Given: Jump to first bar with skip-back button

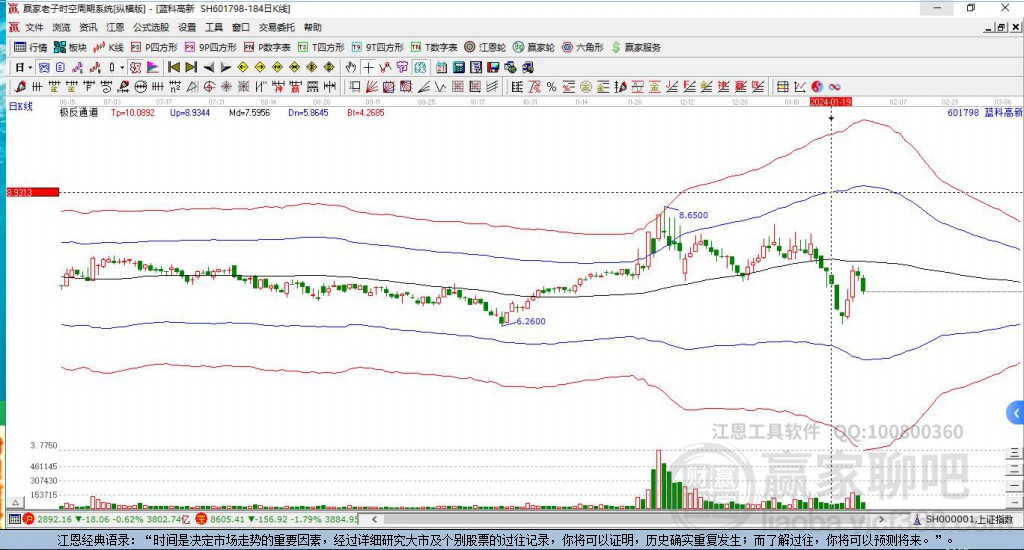Looking at the screenshot, I should [172, 67].
